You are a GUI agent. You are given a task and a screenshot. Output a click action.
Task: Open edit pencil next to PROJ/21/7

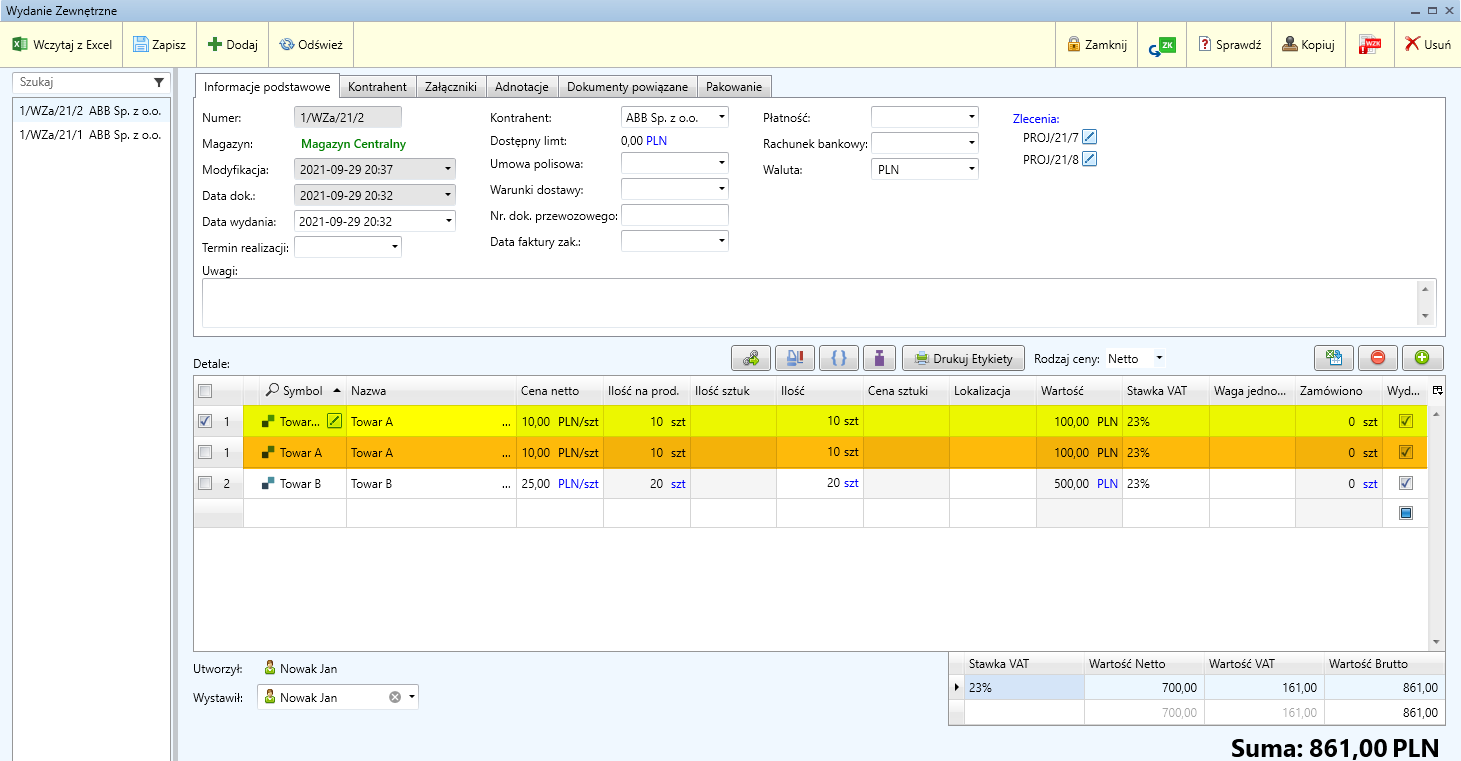tap(1090, 137)
